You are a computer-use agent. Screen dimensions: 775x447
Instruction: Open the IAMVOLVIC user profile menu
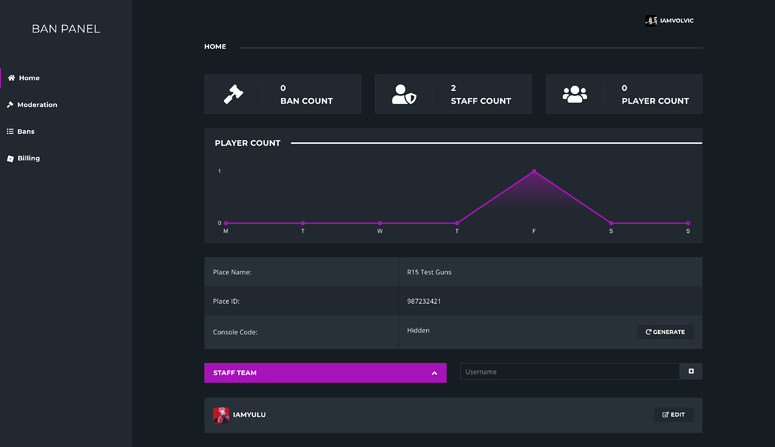(669, 20)
